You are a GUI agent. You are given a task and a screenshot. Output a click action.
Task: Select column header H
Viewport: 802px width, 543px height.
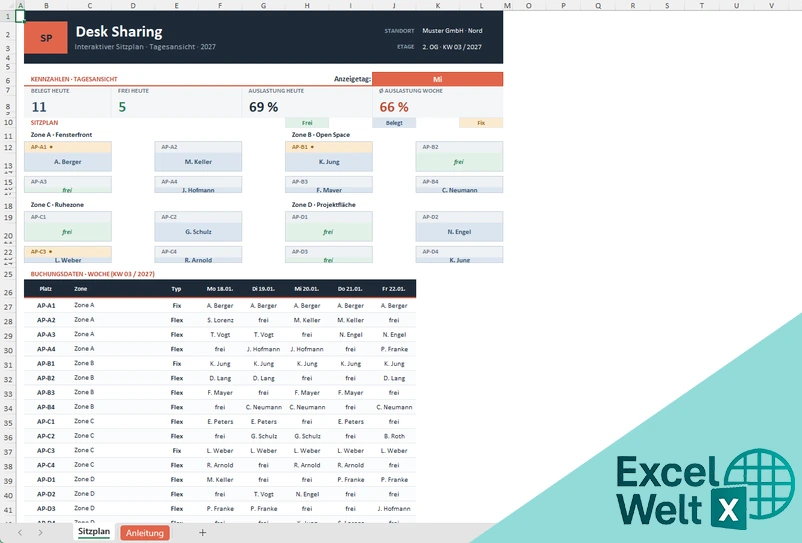pyautogui.click(x=307, y=5)
